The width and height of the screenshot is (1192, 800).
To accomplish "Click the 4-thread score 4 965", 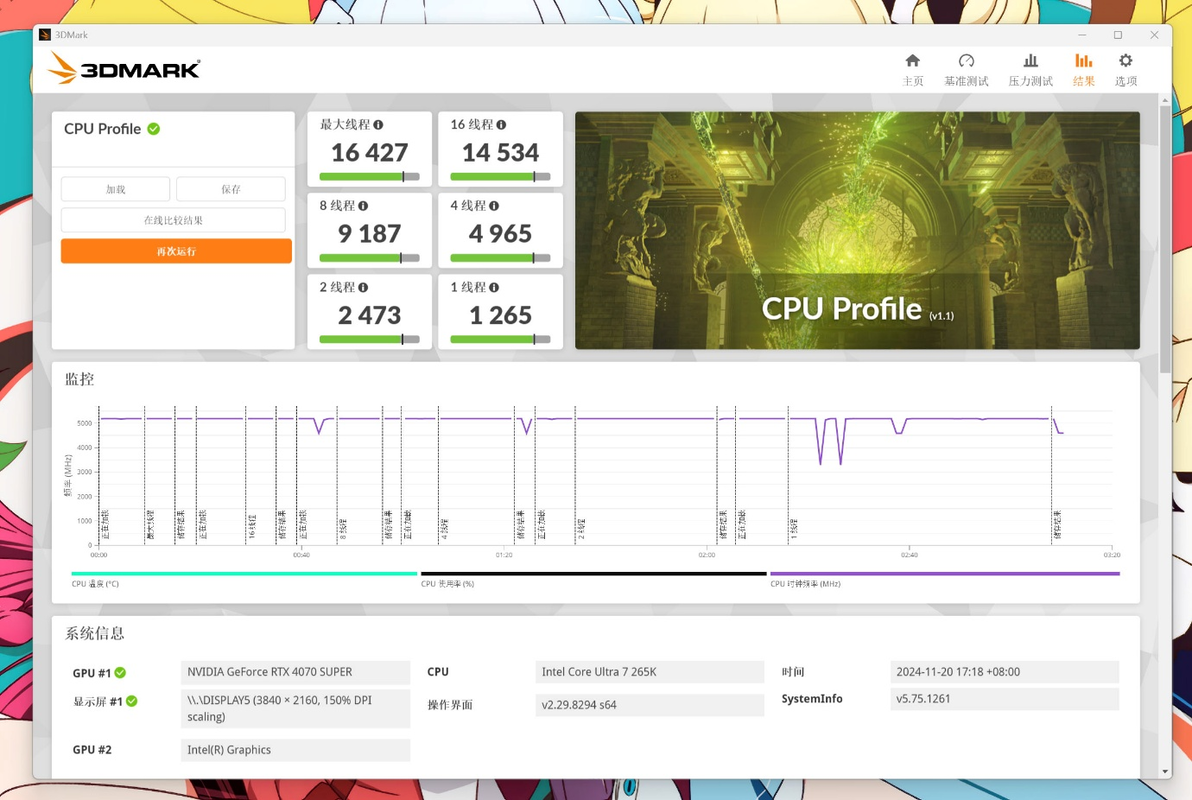I will (500, 234).
